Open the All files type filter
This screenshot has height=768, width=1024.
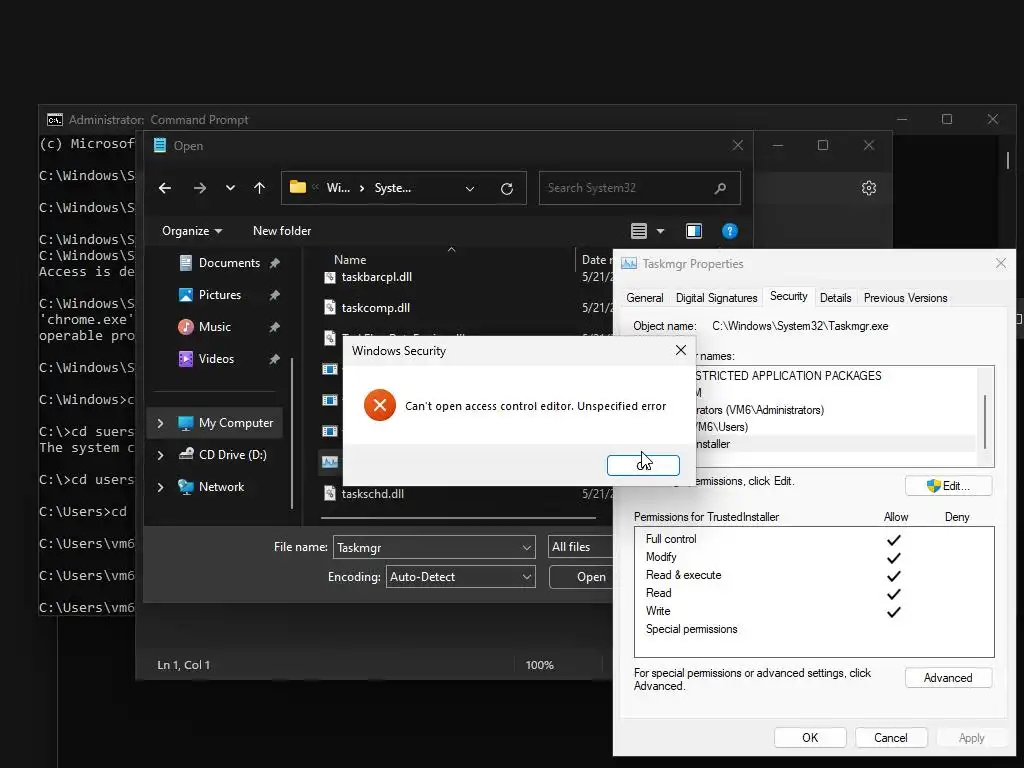580,547
